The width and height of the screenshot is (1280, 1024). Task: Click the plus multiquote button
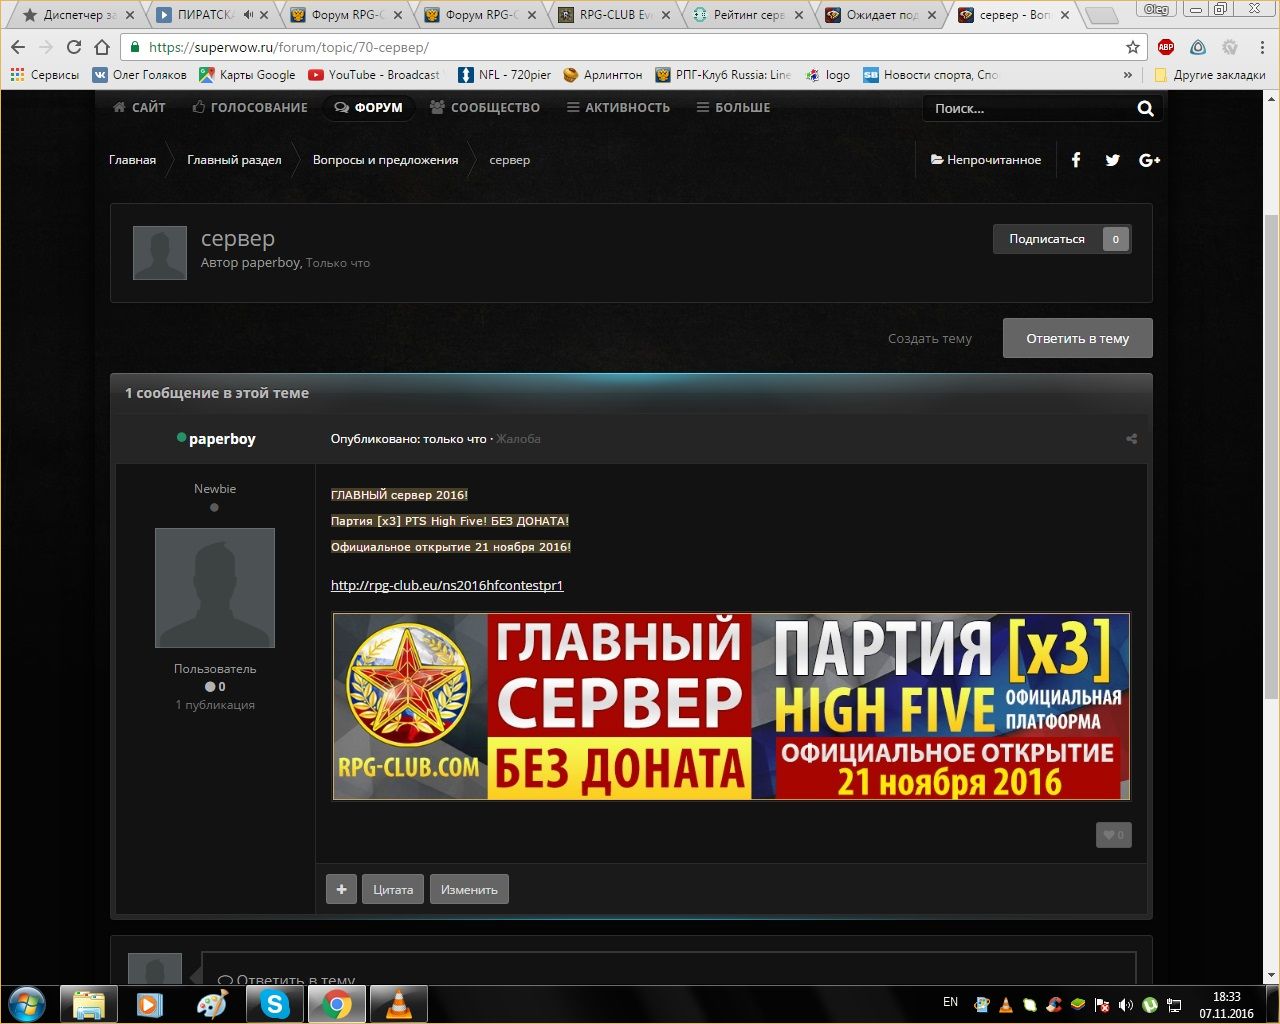tap(341, 889)
